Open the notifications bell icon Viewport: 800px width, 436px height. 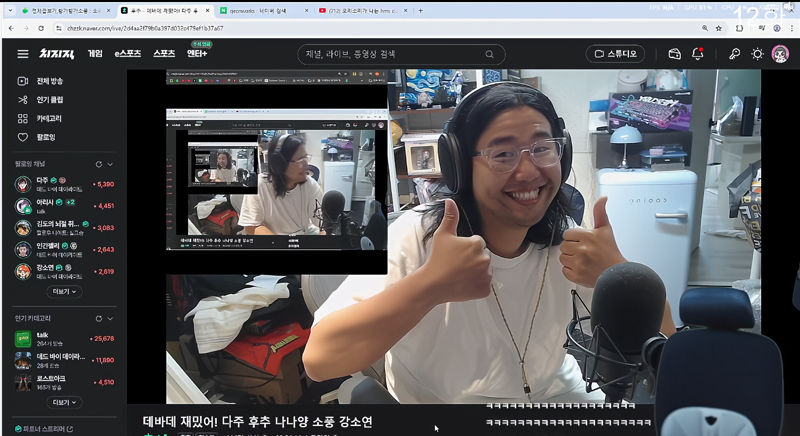pos(698,54)
